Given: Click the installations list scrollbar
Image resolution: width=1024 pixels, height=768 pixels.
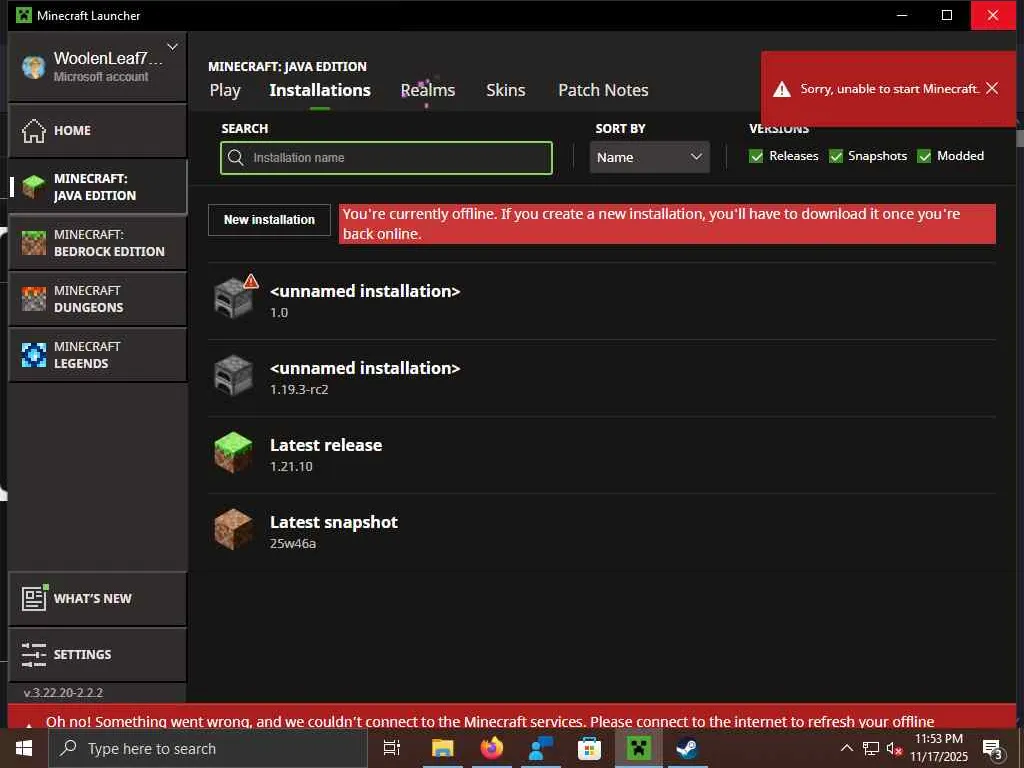Looking at the screenshot, I should 1019,137.
